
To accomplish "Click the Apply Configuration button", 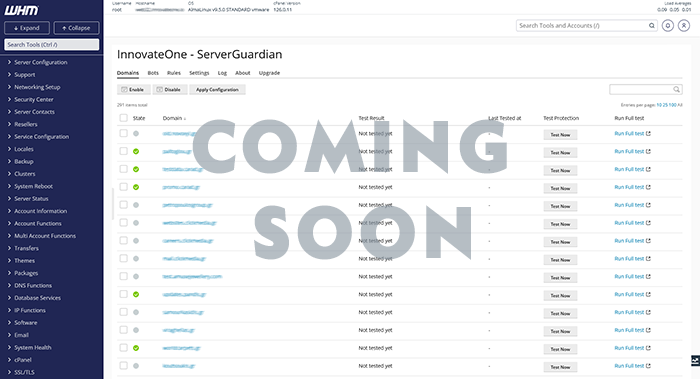I will click(217, 90).
